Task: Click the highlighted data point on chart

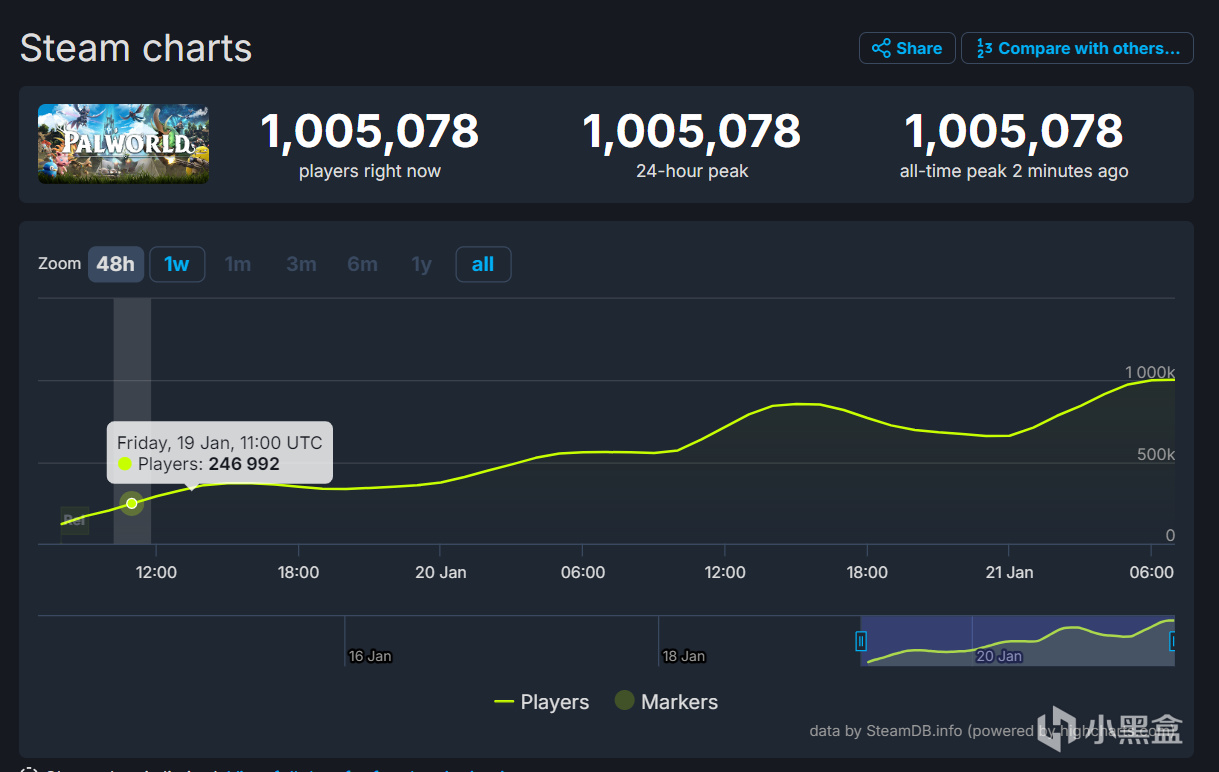Action: tap(132, 503)
